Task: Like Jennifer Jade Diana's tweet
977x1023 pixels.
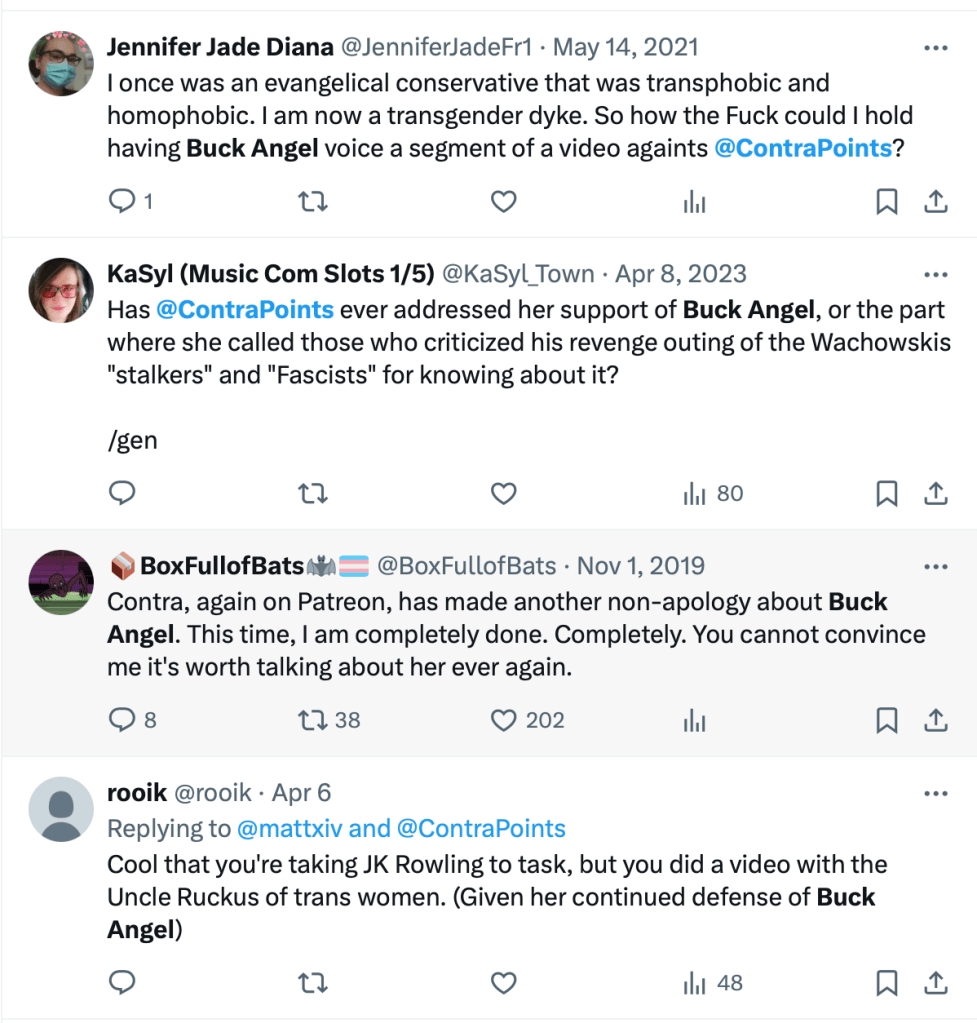Action: tap(503, 202)
